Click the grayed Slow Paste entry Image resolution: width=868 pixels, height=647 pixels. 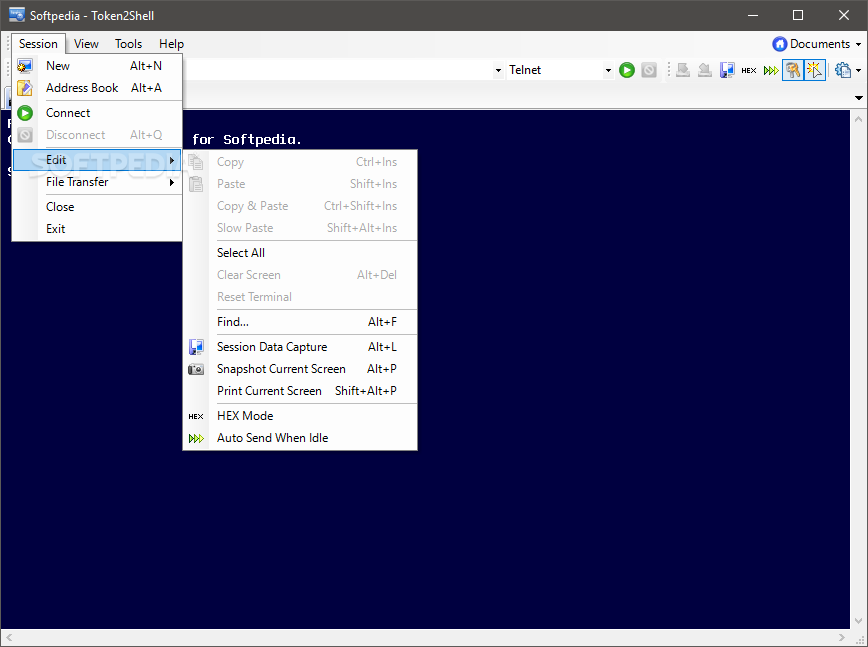point(300,229)
